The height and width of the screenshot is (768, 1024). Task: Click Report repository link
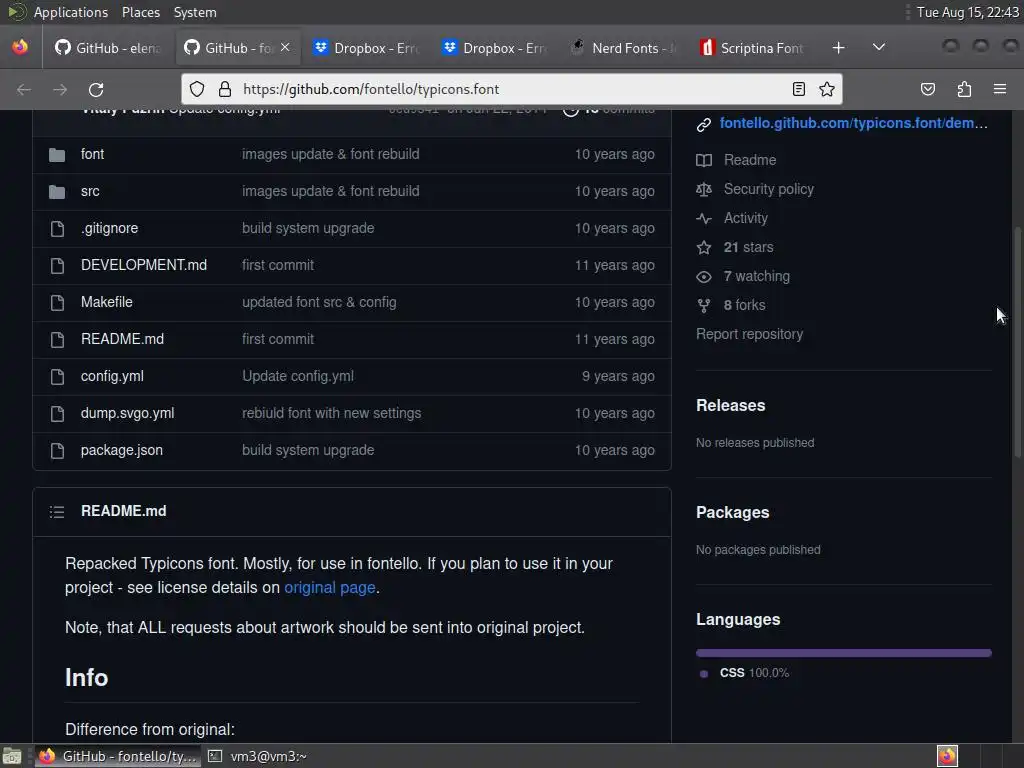749,334
